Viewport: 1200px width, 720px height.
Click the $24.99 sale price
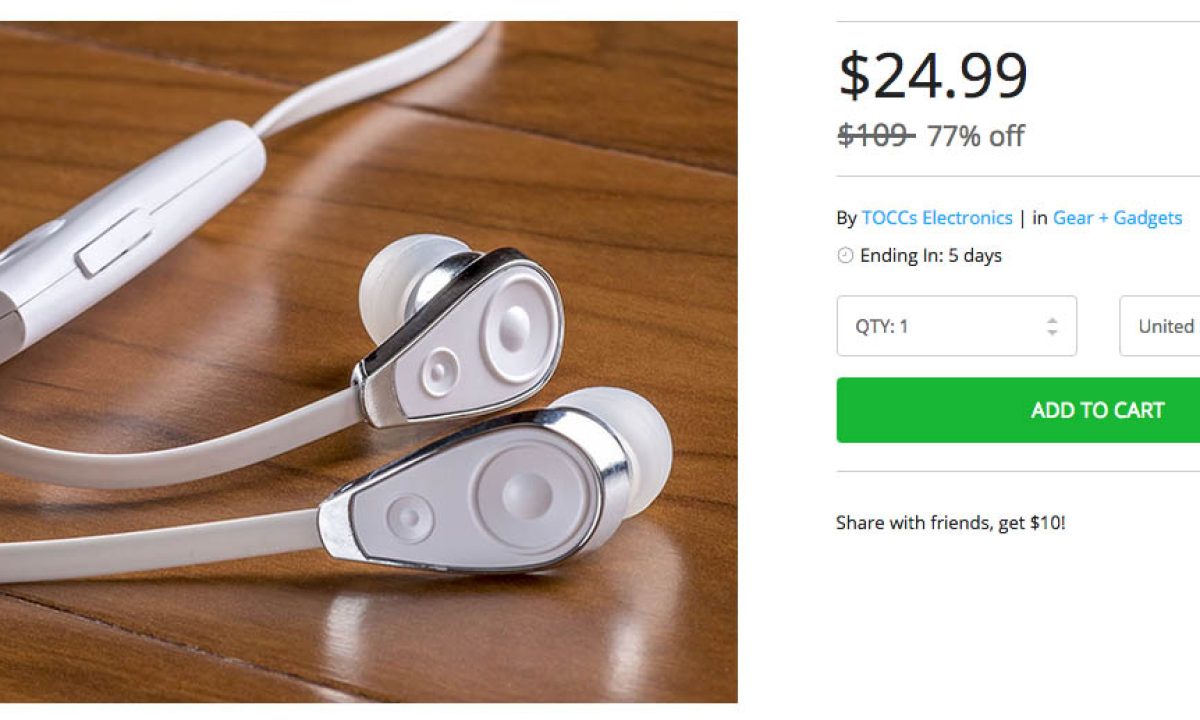[933, 76]
